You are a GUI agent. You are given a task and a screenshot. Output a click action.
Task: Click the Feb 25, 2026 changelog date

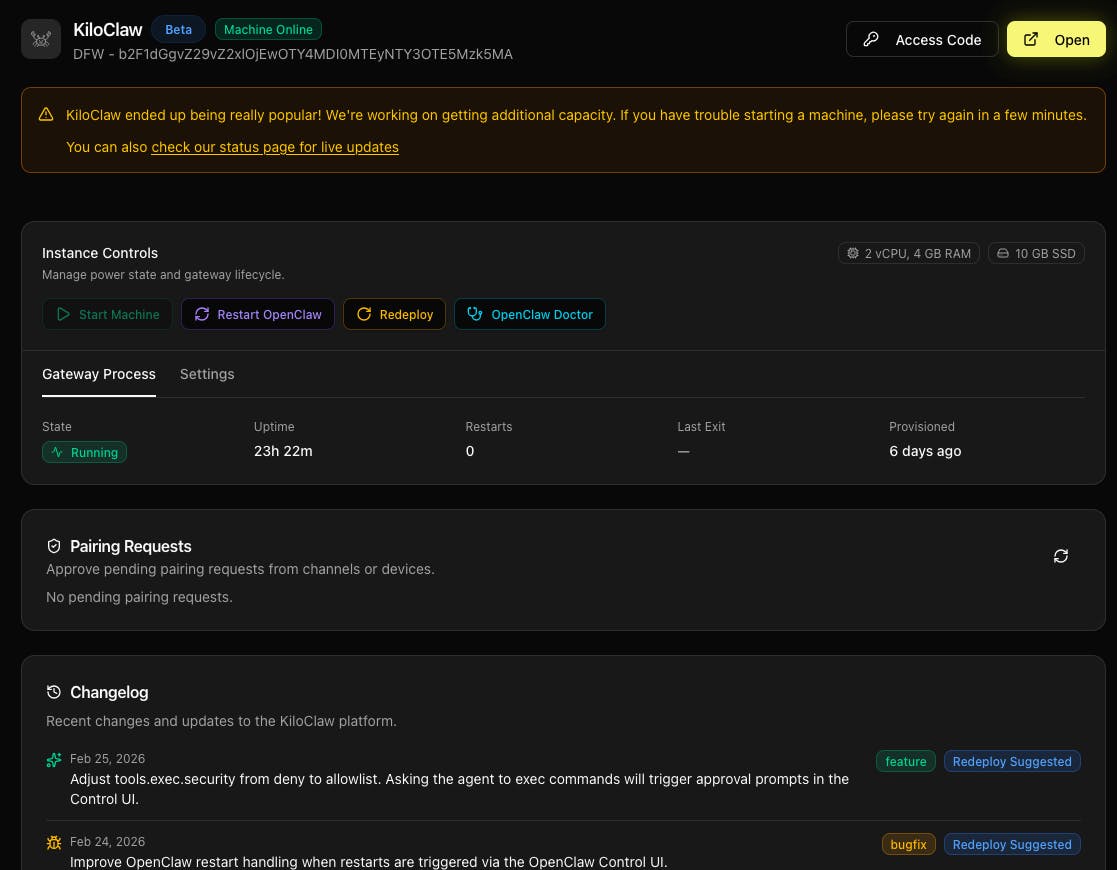click(108, 759)
